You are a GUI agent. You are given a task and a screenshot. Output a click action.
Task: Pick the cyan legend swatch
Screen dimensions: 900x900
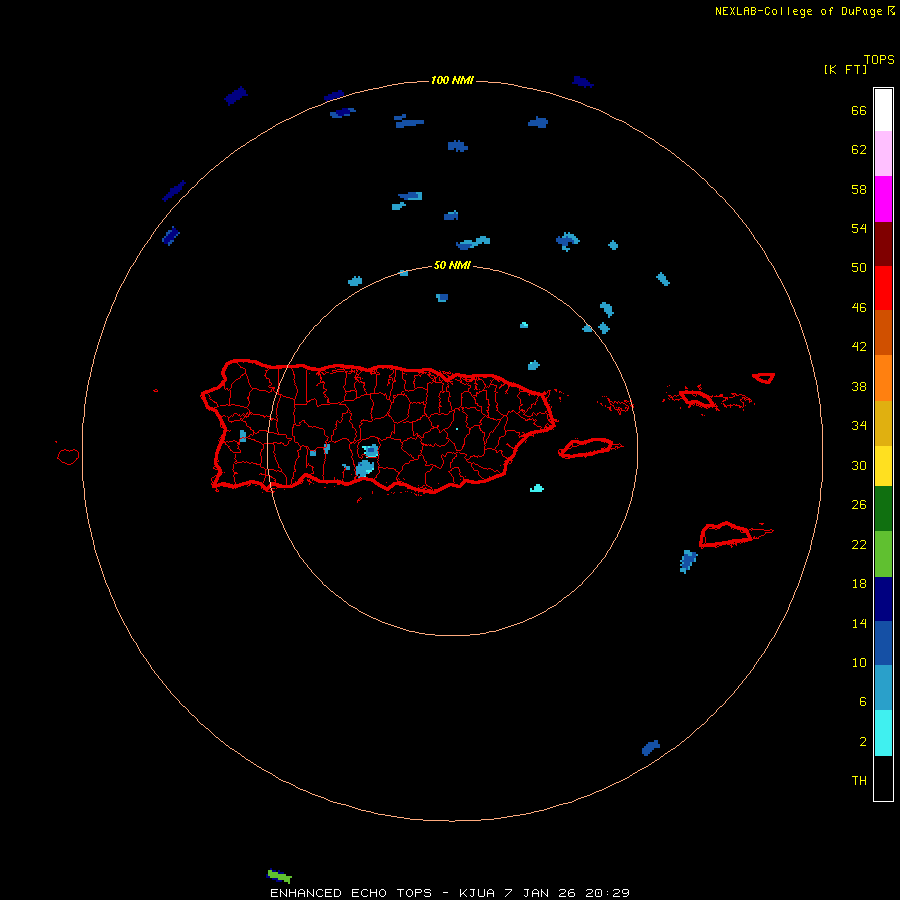pyautogui.click(x=883, y=733)
